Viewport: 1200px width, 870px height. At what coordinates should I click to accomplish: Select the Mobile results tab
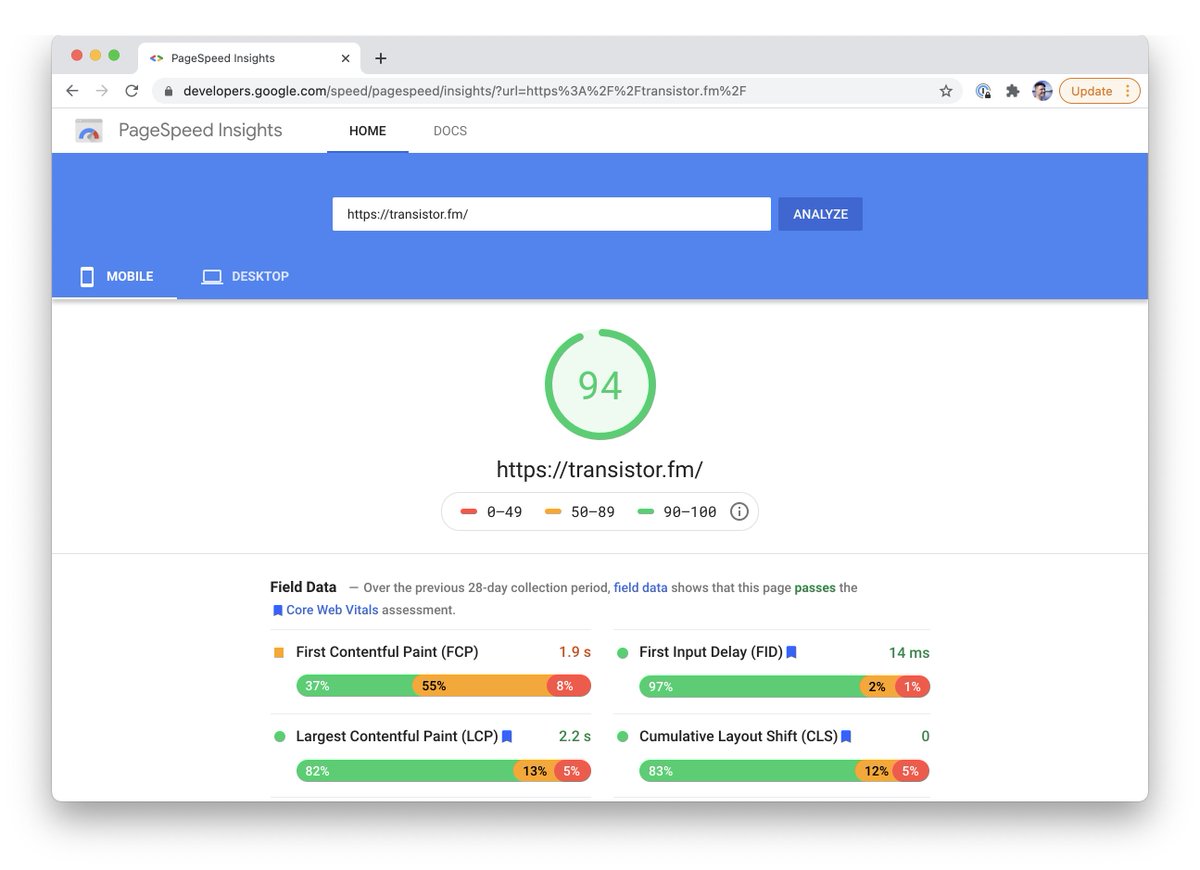(x=116, y=276)
